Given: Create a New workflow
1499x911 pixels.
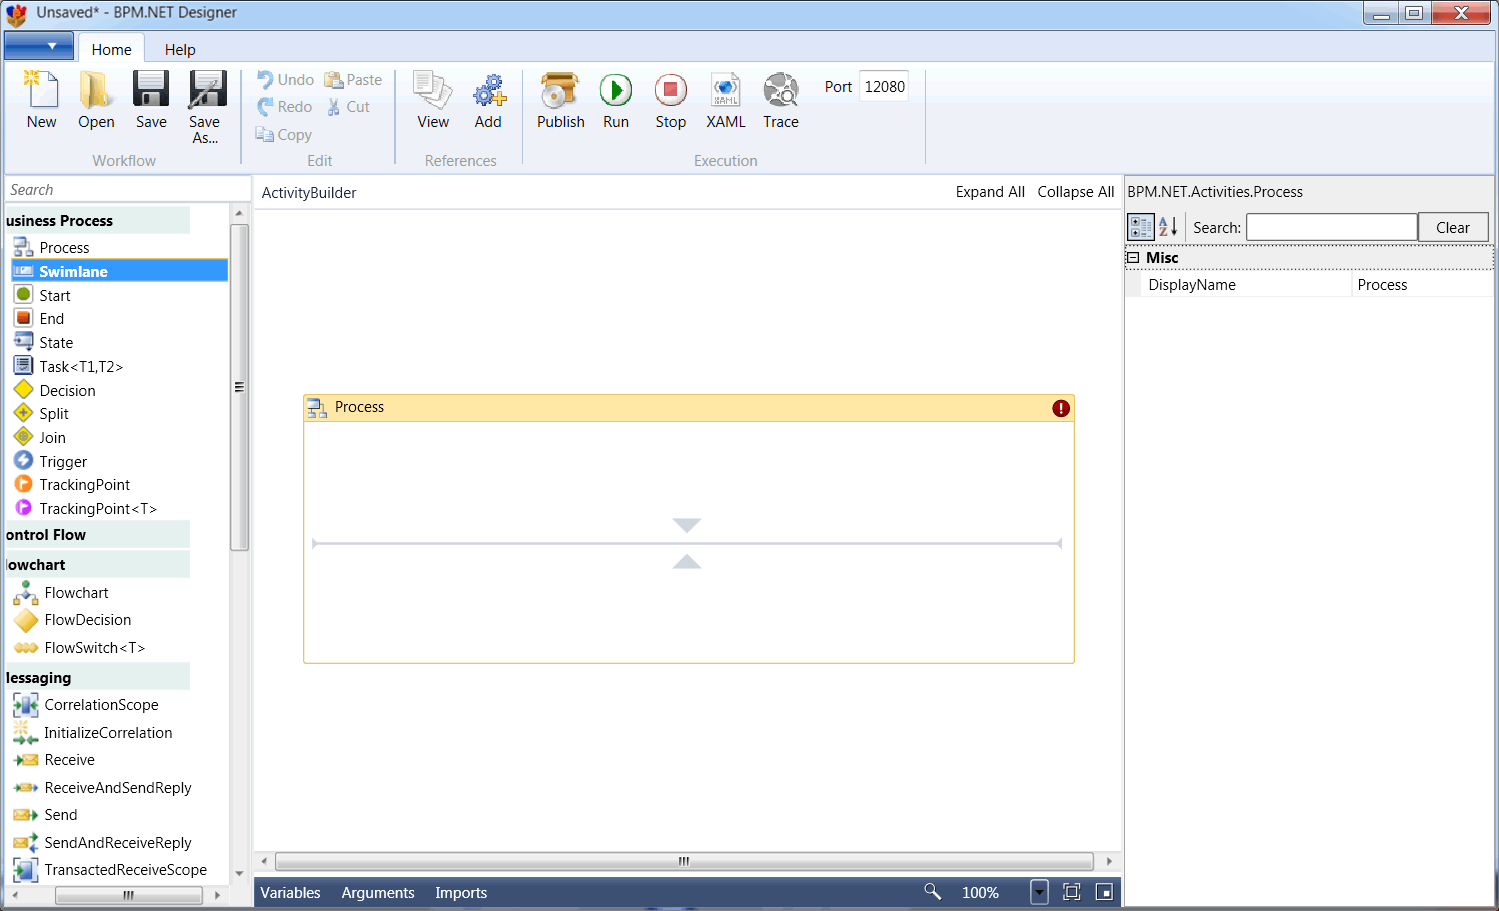Looking at the screenshot, I should [x=42, y=101].
